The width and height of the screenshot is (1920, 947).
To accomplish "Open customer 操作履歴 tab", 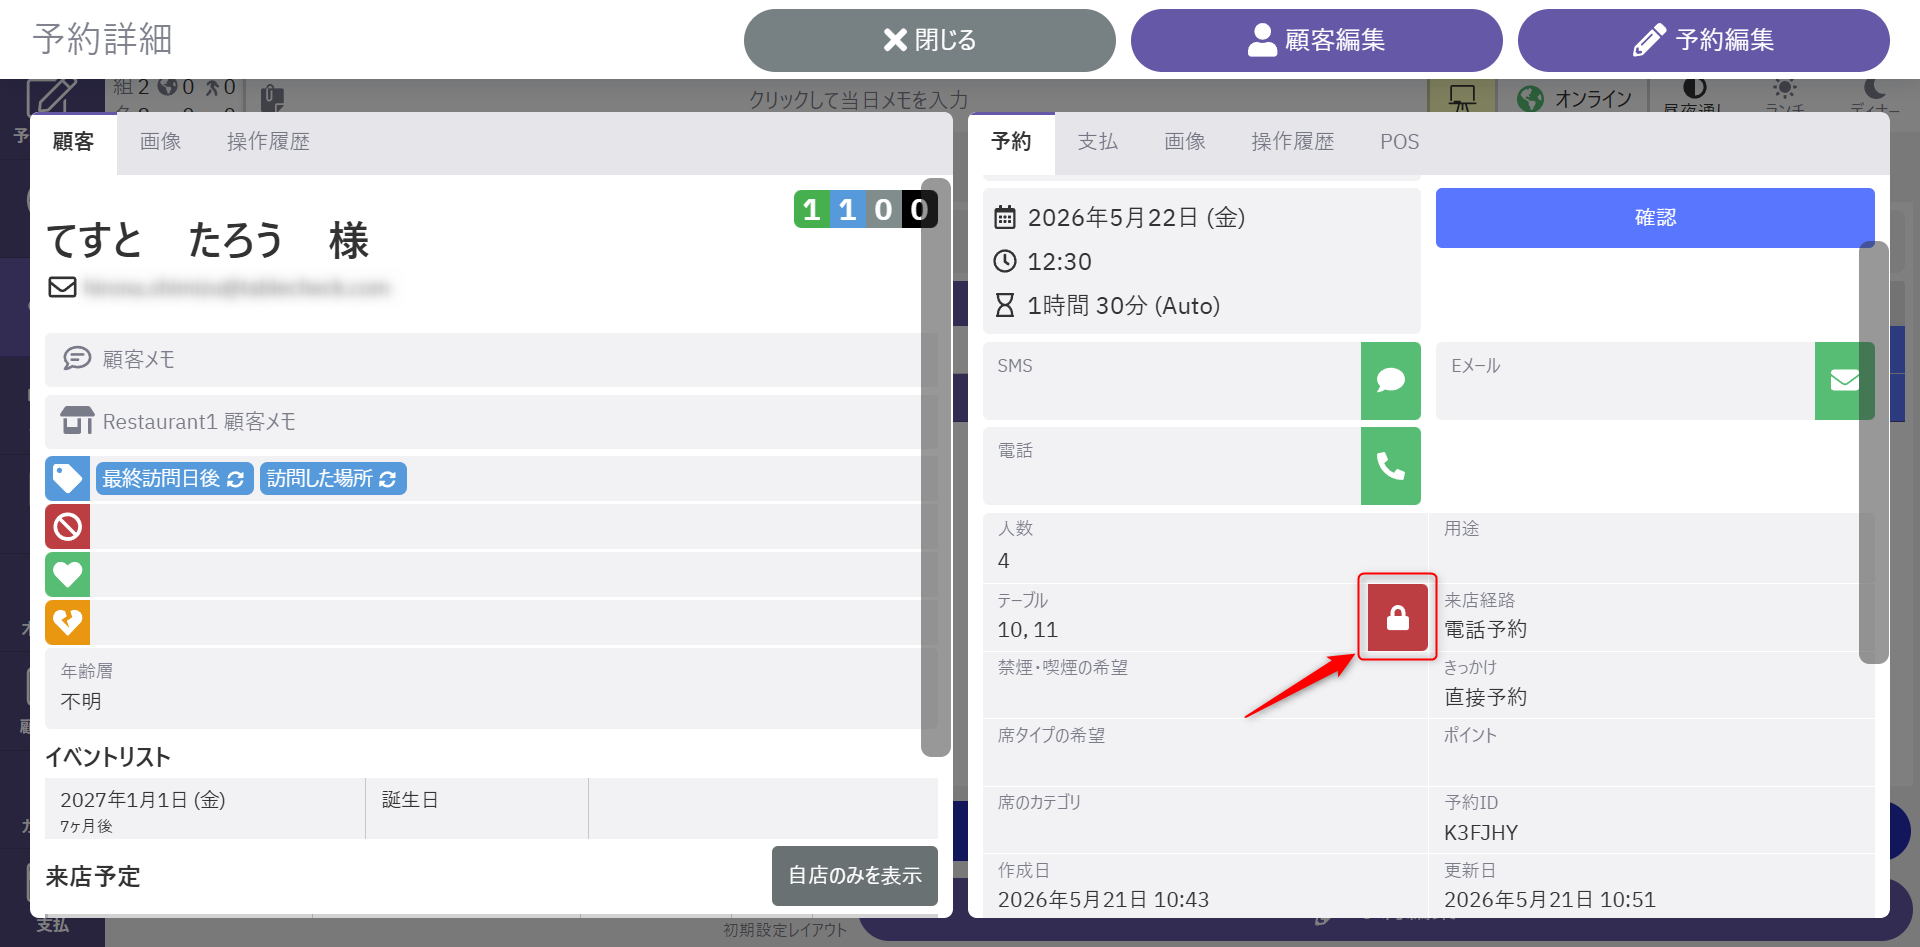I will (x=268, y=142).
